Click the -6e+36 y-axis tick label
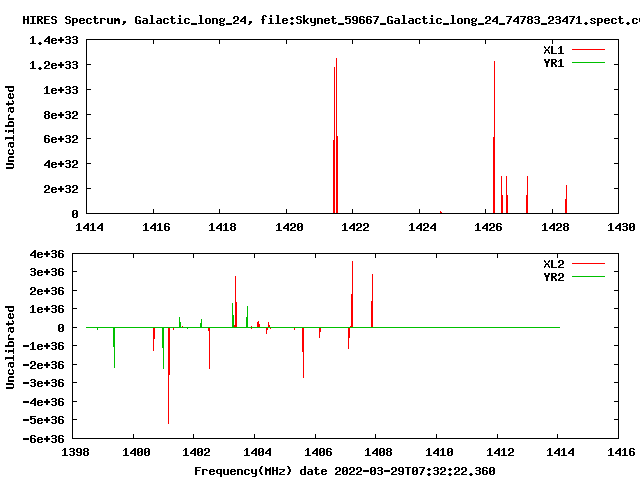This screenshot has width=640, height=480. tap(43, 439)
